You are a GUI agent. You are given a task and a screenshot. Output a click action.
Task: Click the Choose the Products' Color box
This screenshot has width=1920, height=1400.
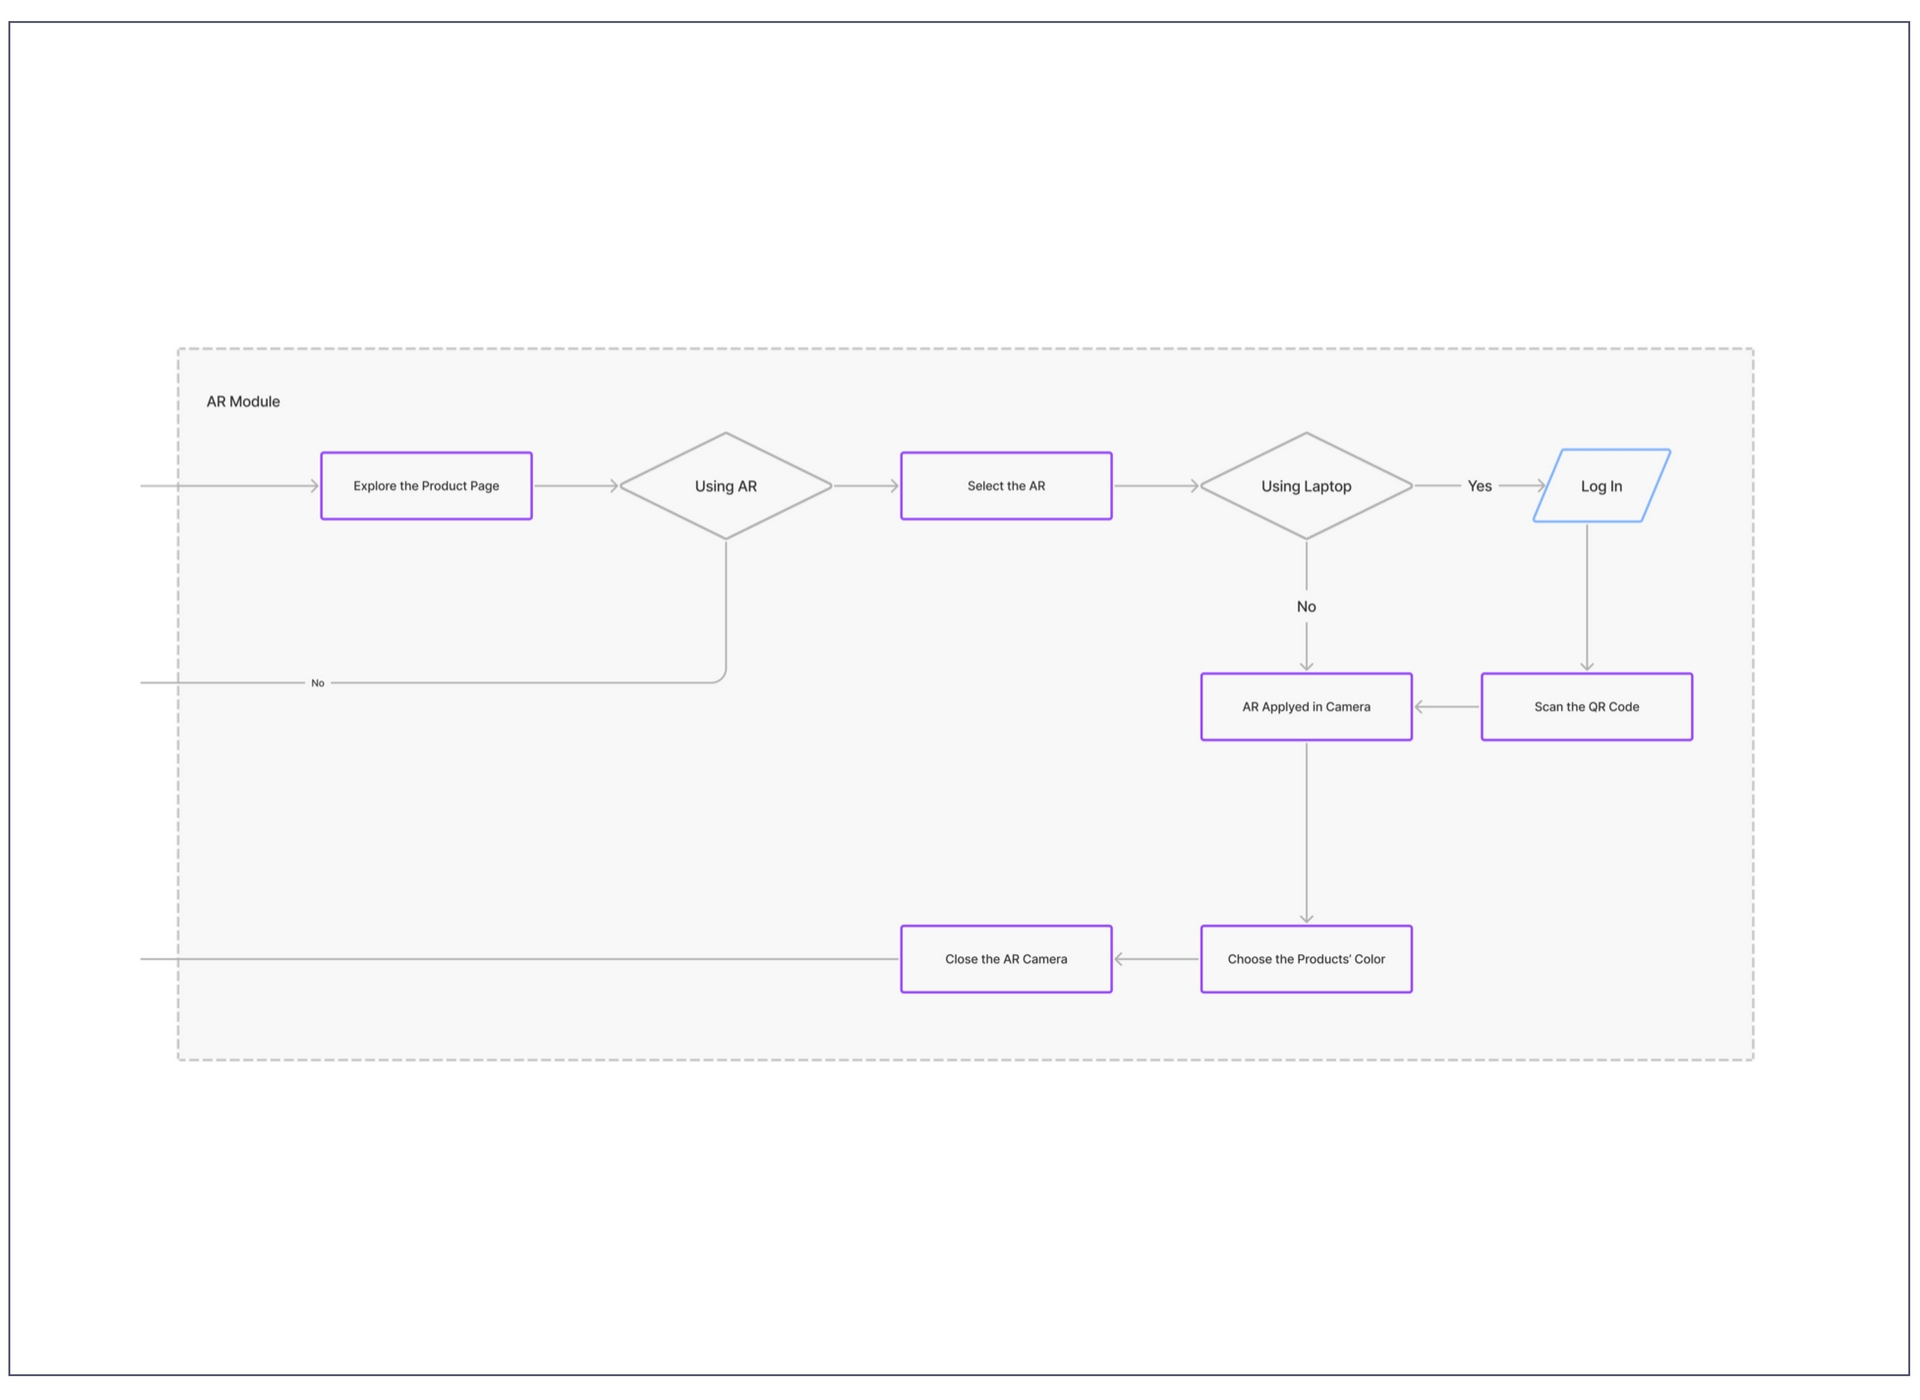coord(1306,959)
